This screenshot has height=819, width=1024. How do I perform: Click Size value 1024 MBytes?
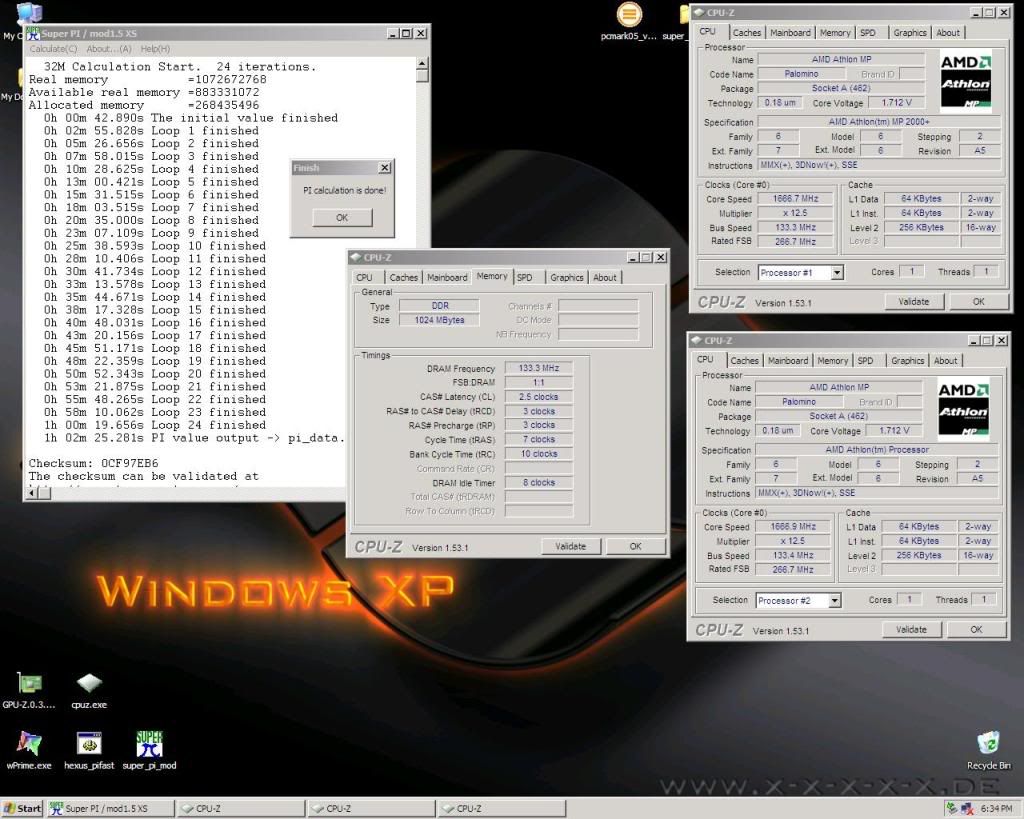tap(439, 320)
